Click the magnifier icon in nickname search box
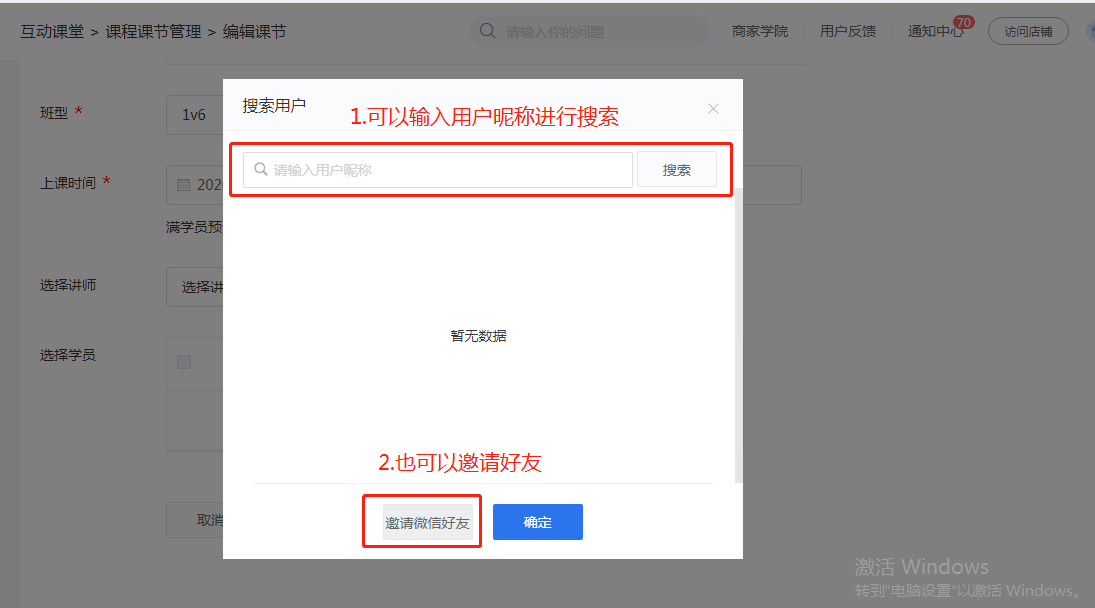Image resolution: width=1095 pixels, height=608 pixels. (260, 169)
